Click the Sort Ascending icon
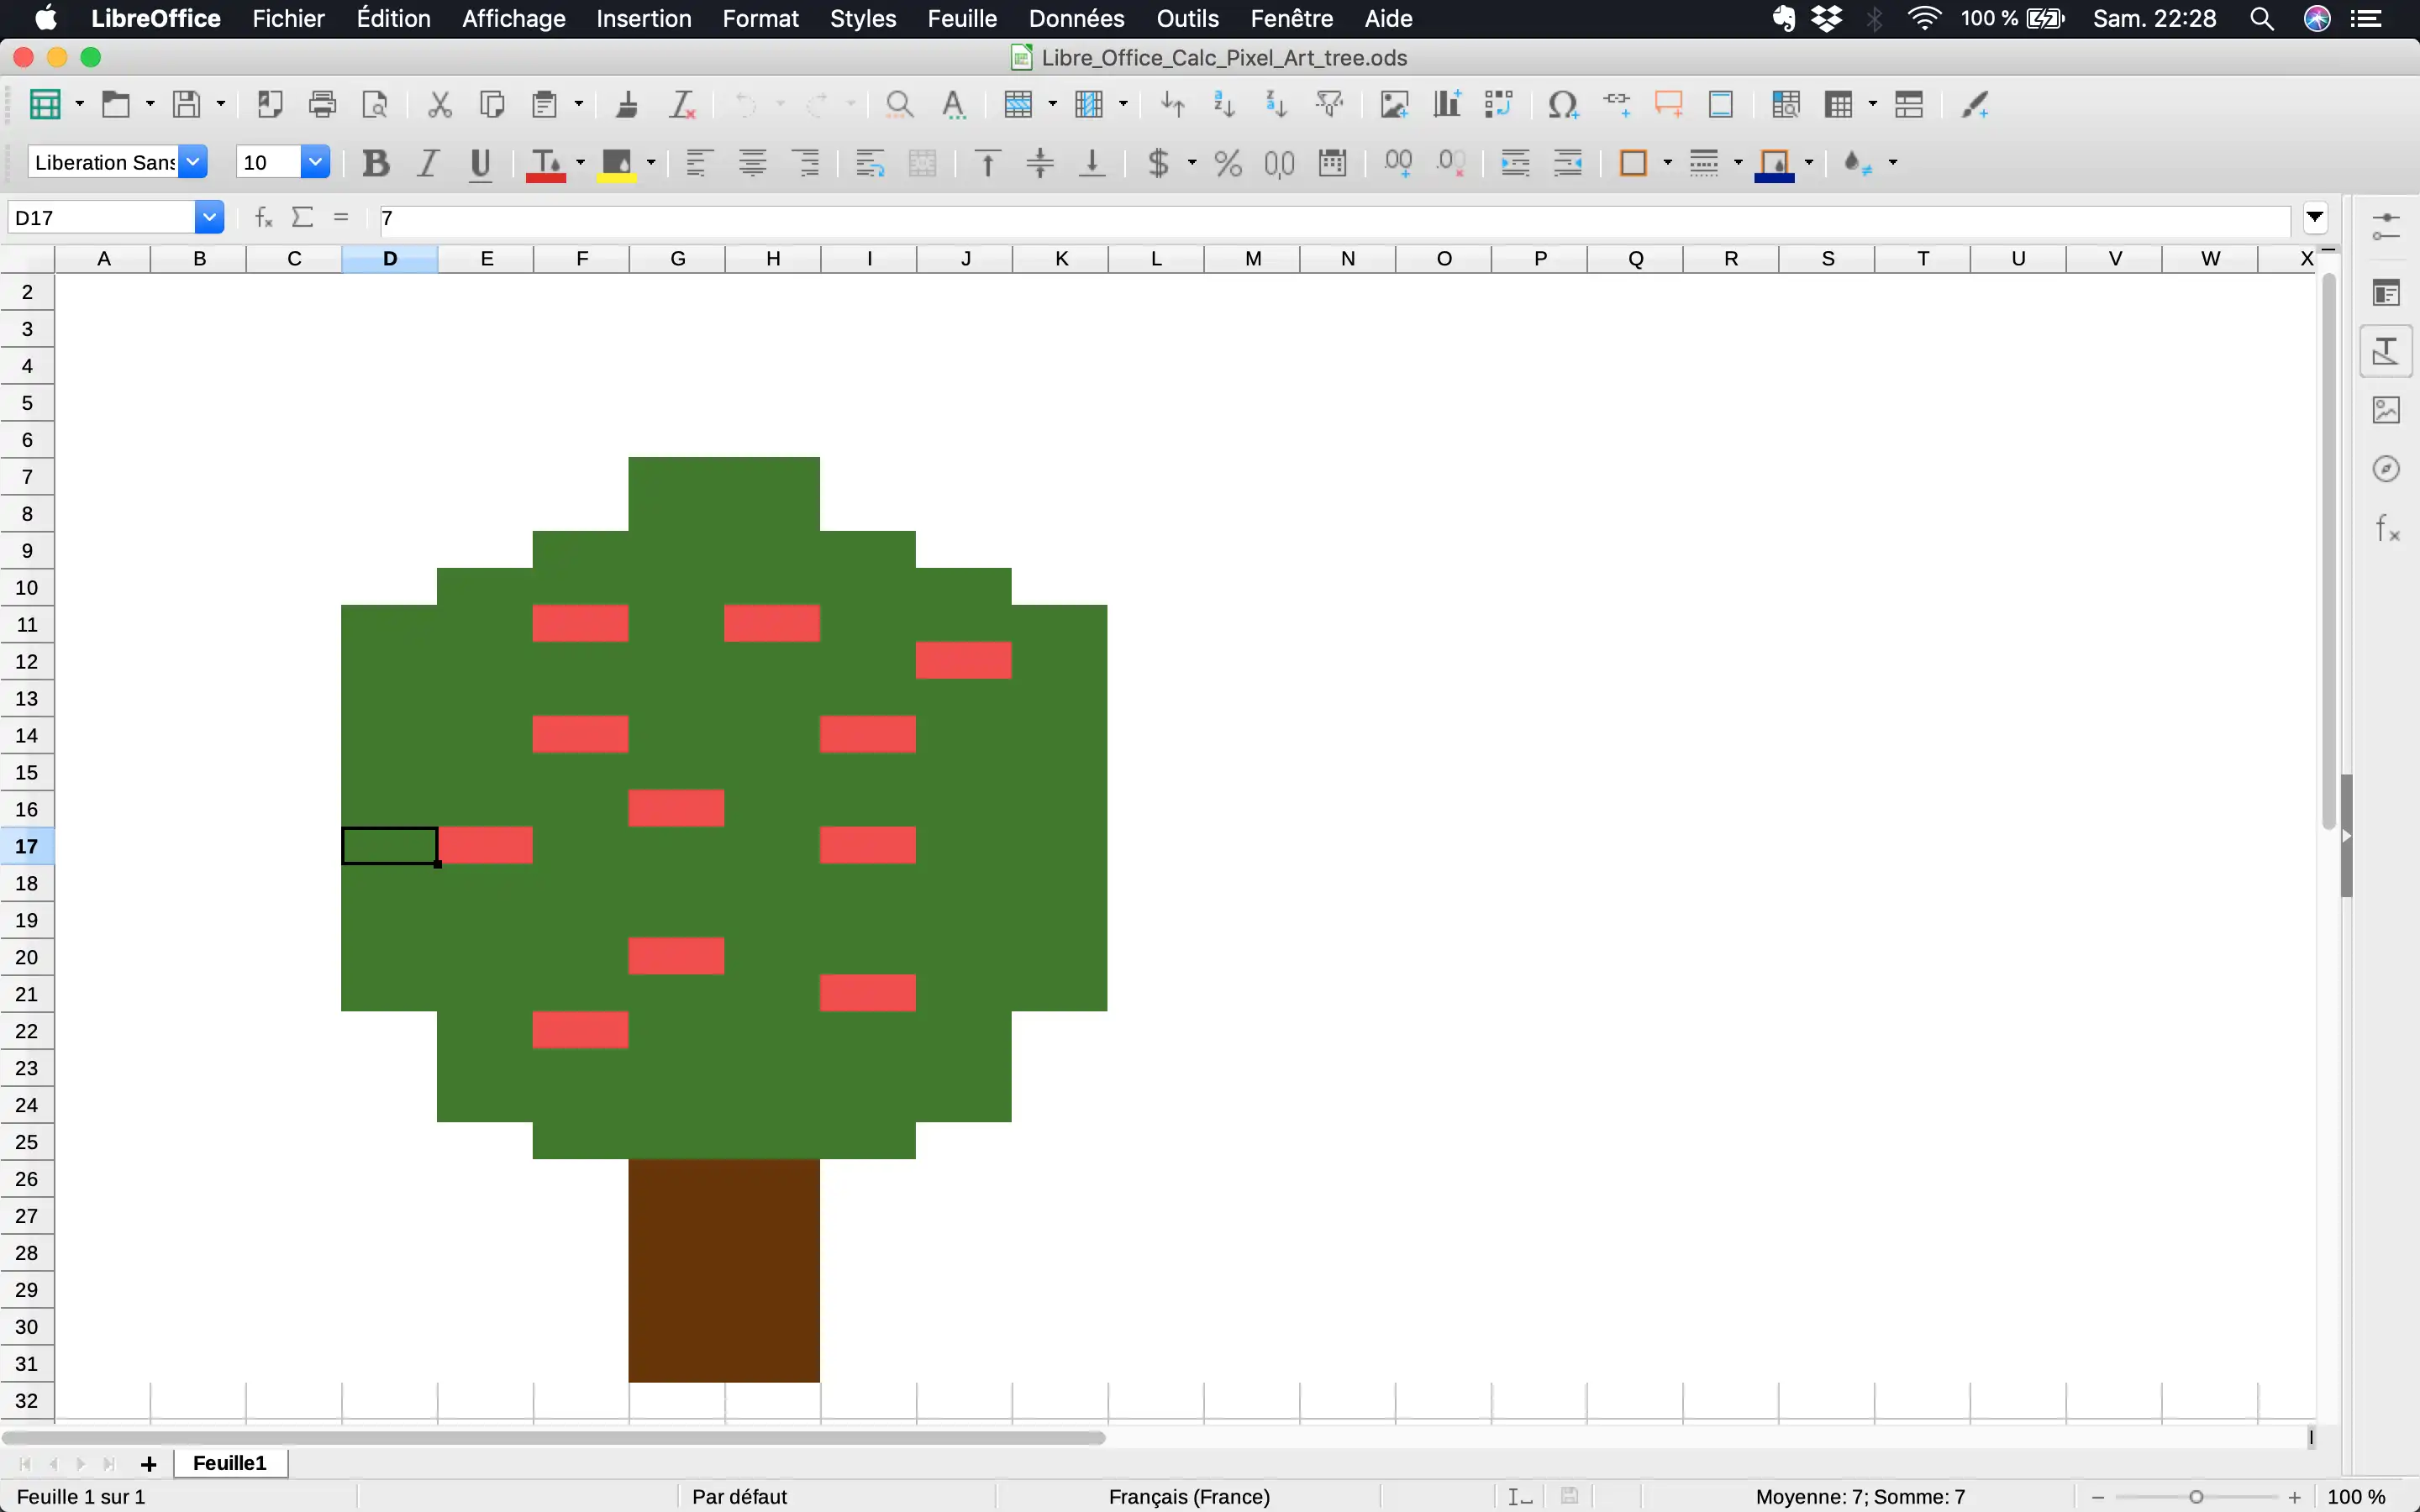The width and height of the screenshot is (2420, 1512). pos(1224,104)
